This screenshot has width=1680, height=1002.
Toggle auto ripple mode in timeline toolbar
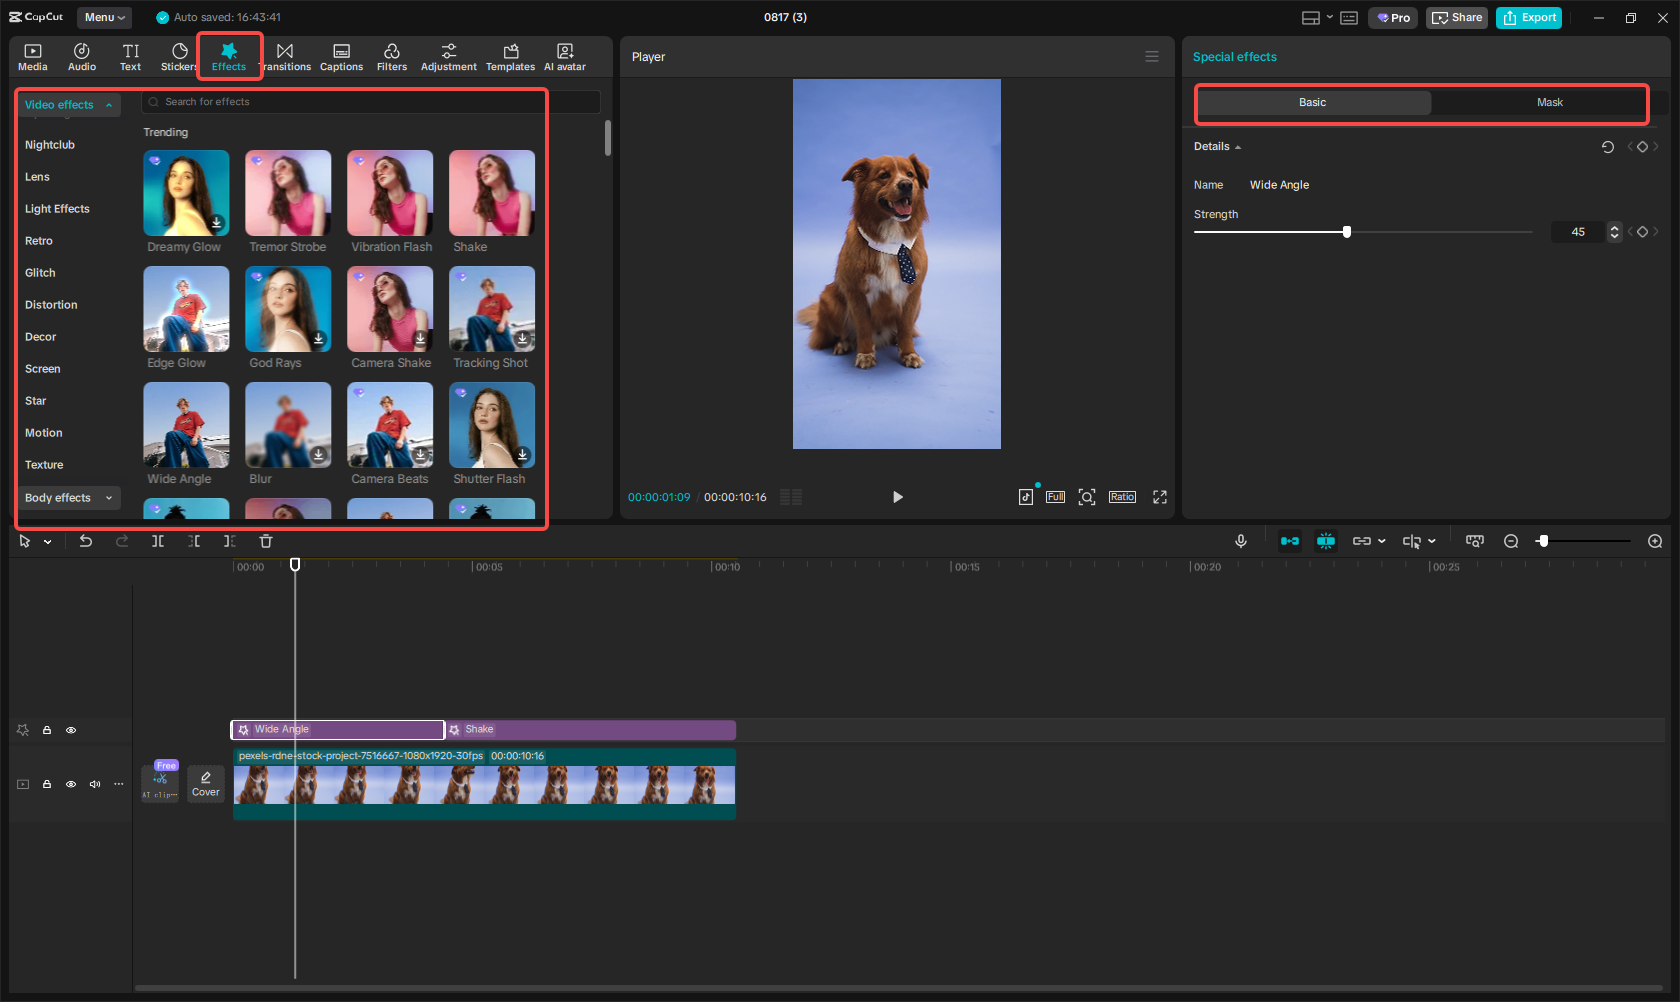point(1290,541)
